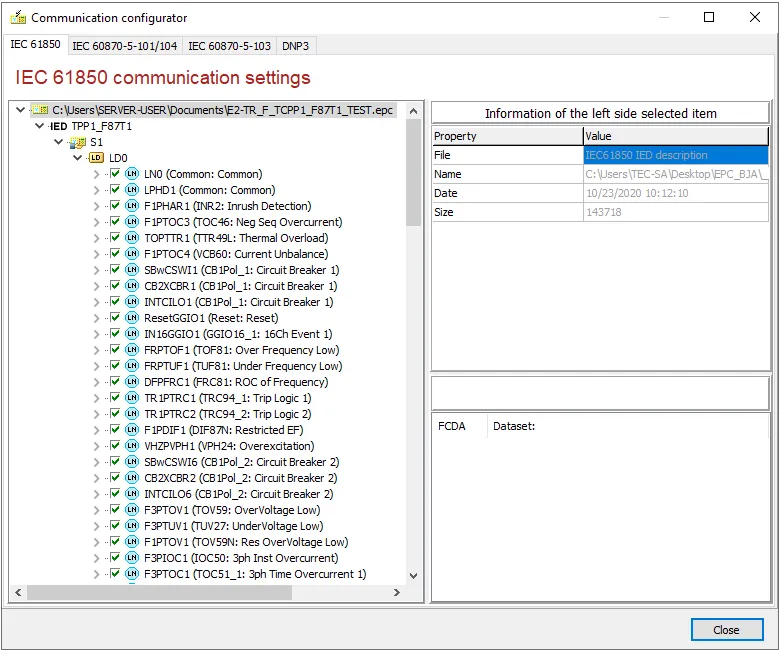Toggle the F3PIOC1 3ph Inst Overcurrent checkbox

coord(115,558)
